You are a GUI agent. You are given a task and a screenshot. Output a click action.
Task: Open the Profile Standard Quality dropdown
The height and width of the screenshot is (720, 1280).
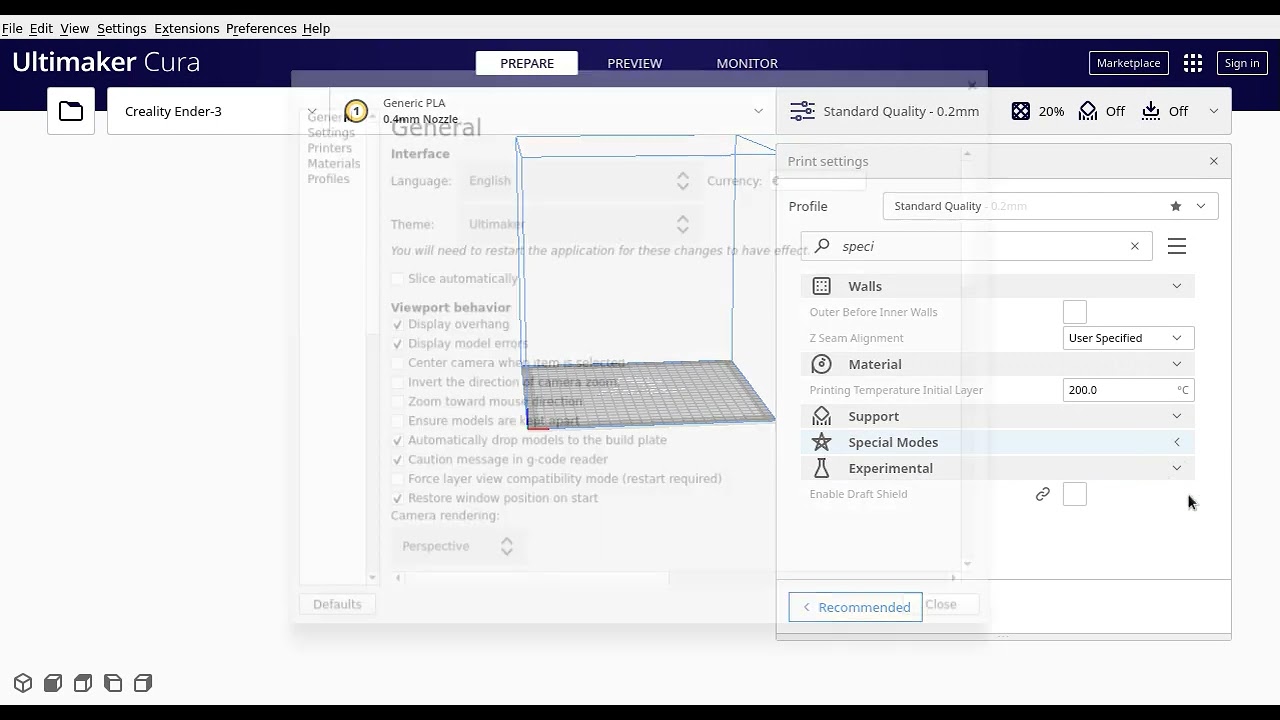[x=1050, y=206]
